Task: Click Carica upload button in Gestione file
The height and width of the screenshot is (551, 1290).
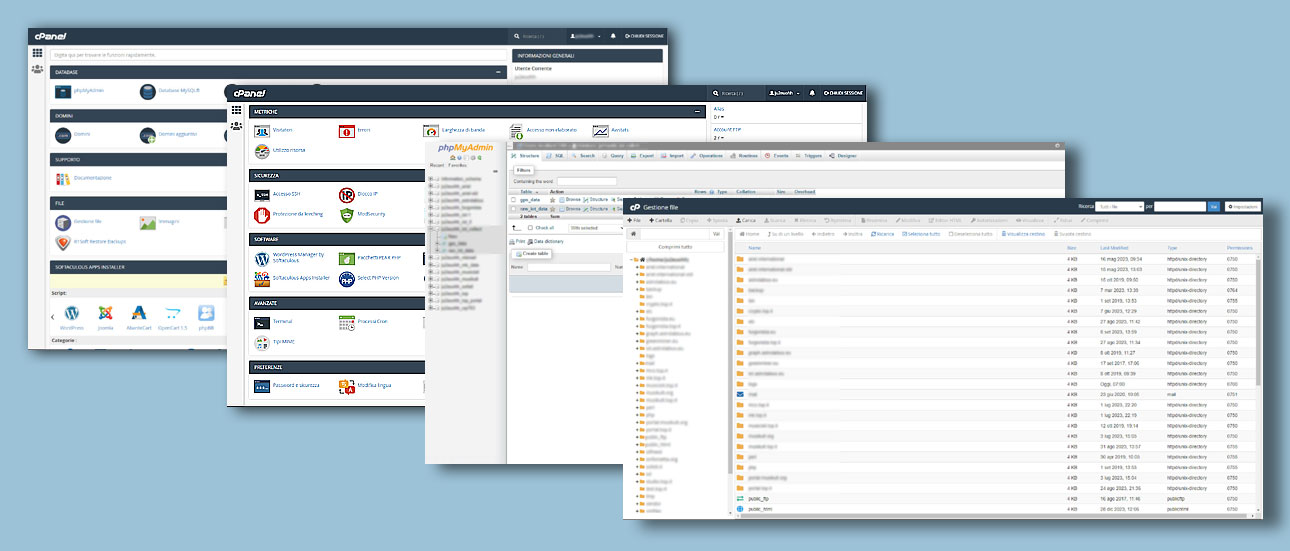Action: pyautogui.click(x=744, y=219)
